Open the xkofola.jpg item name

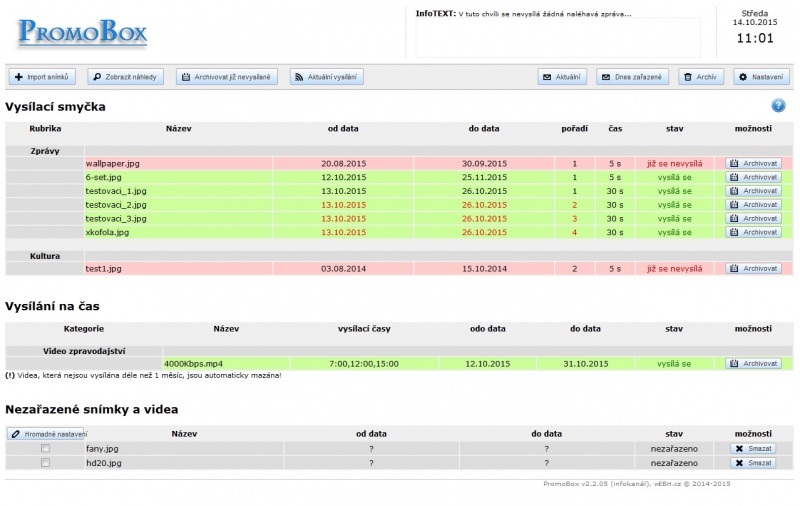[107, 232]
